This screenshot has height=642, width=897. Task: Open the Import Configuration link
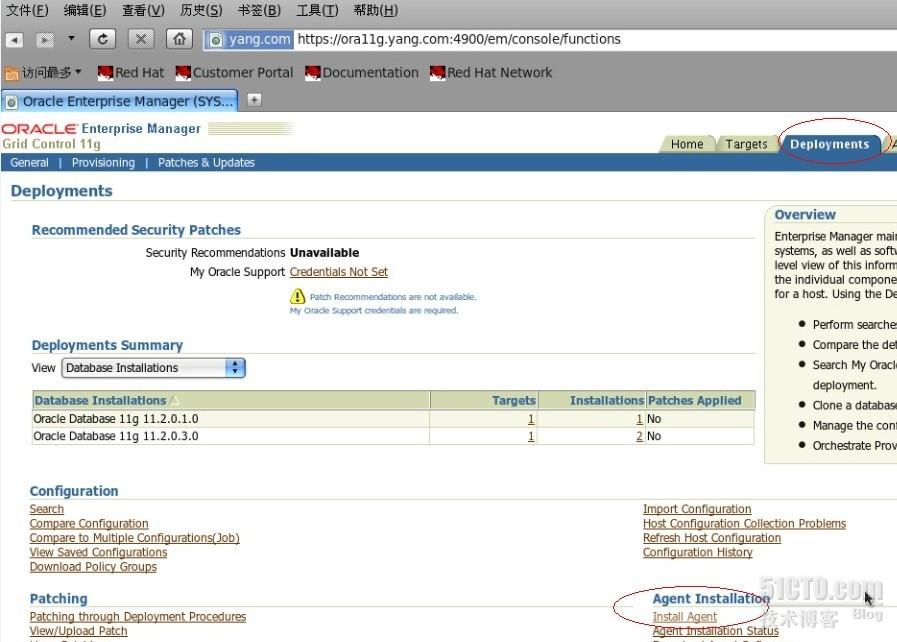click(697, 509)
